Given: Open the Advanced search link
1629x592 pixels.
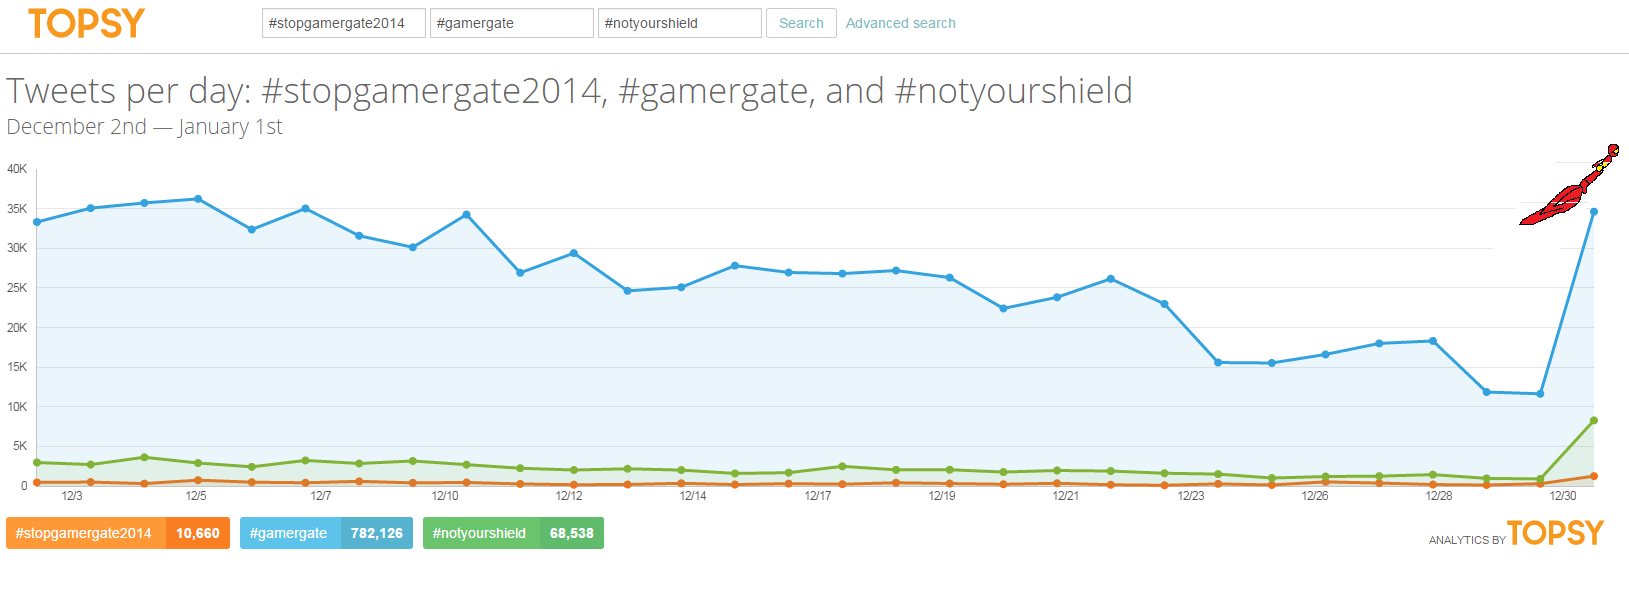Looking at the screenshot, I should (x=901, y=23).
